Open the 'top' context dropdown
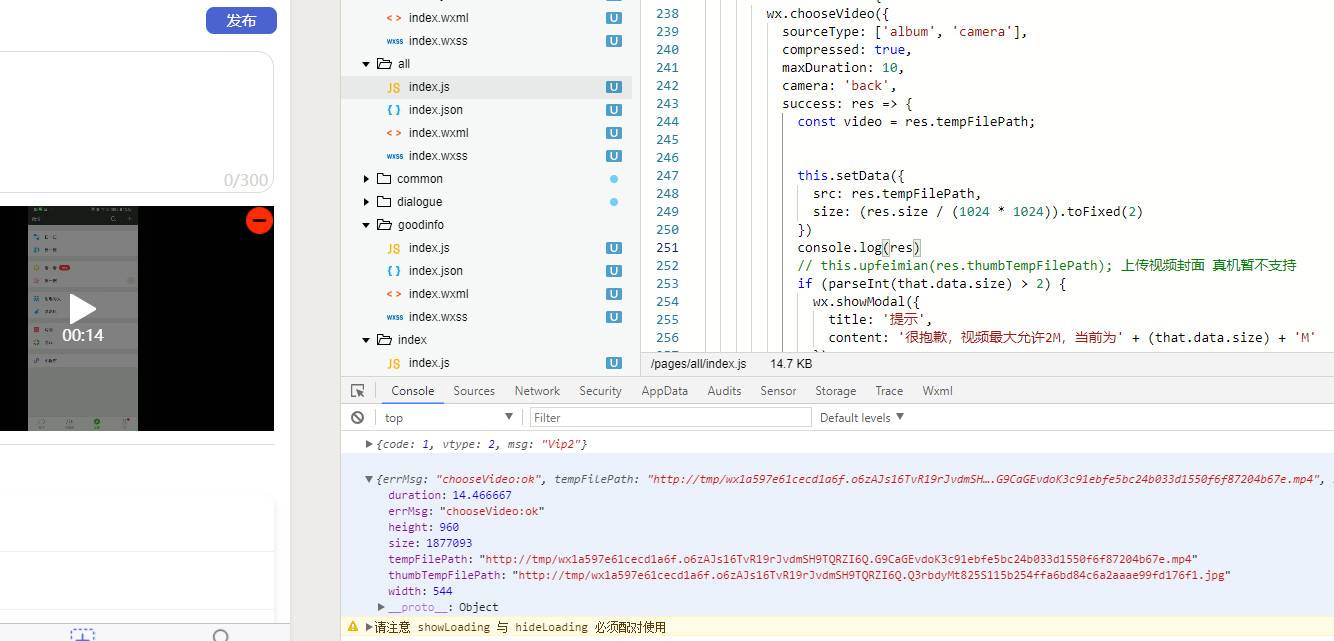Viewport: 1334px width, 641px height. point(448,418)
